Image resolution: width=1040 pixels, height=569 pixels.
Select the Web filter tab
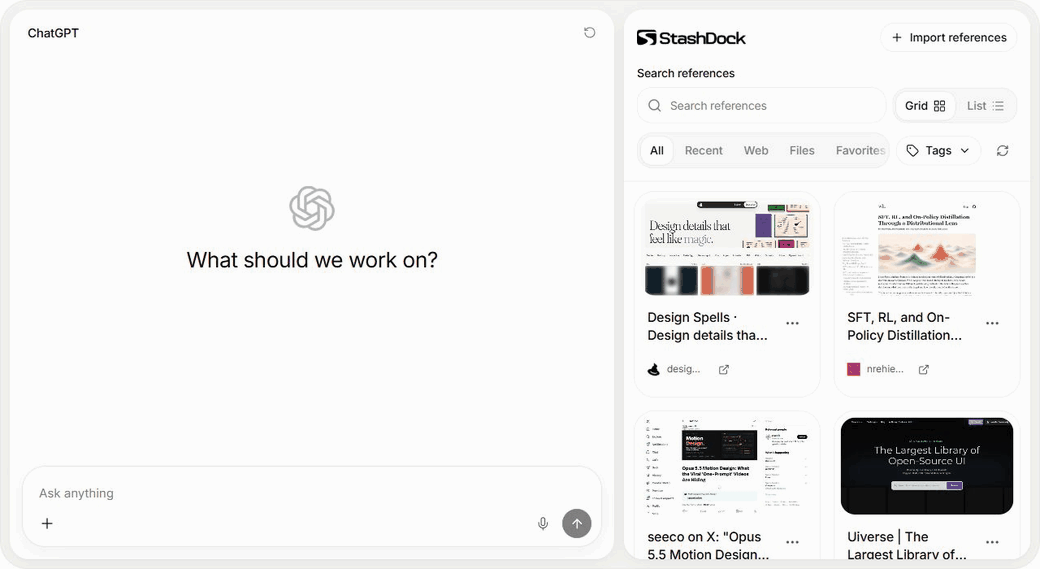pos(755,151)
